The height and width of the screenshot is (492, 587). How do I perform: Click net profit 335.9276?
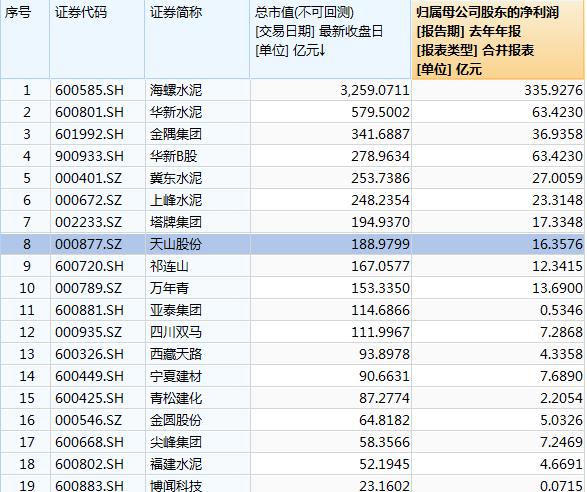553,90
